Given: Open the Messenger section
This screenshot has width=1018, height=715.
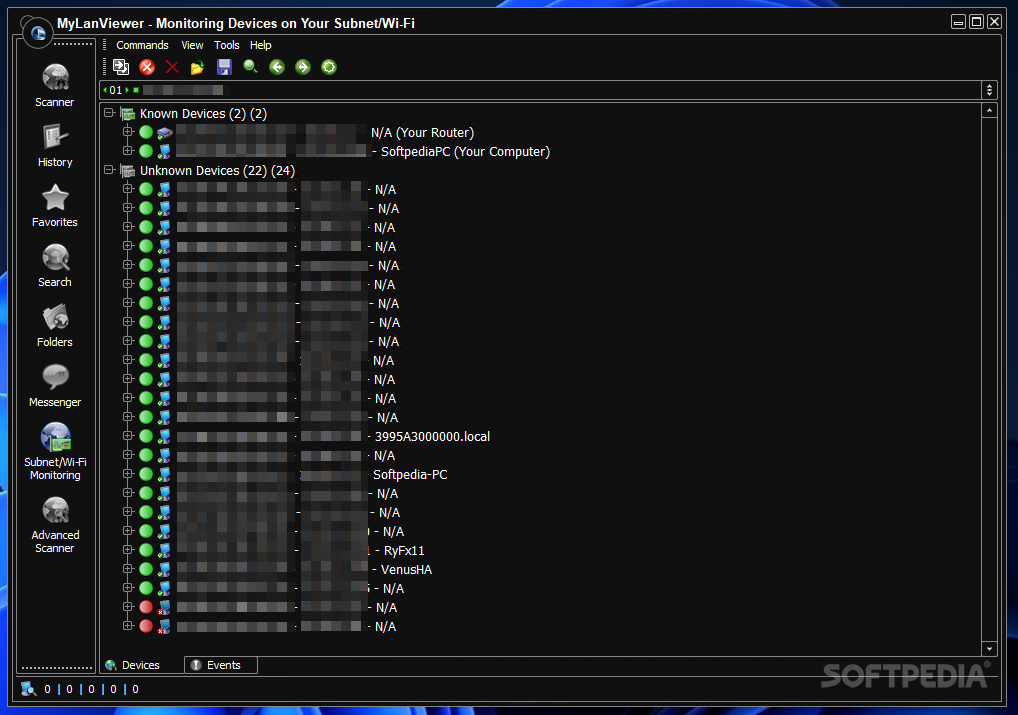Looking at the screenshot, I should click(55, 386).
